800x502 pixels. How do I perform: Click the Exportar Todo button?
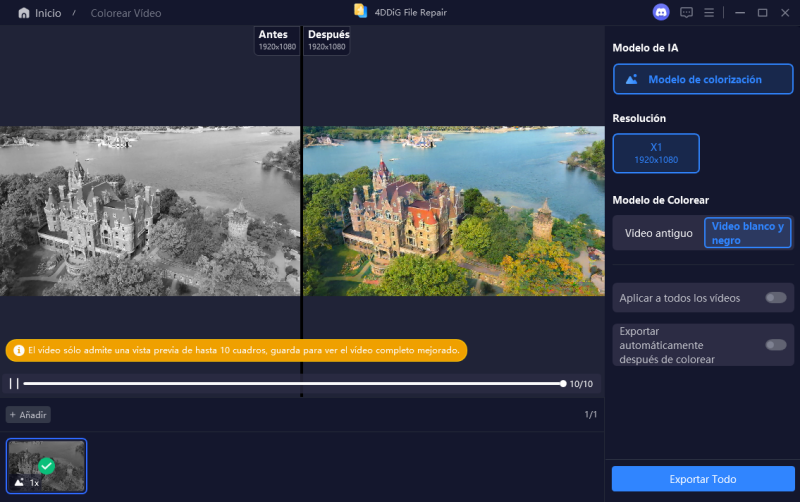coord(703,479)
